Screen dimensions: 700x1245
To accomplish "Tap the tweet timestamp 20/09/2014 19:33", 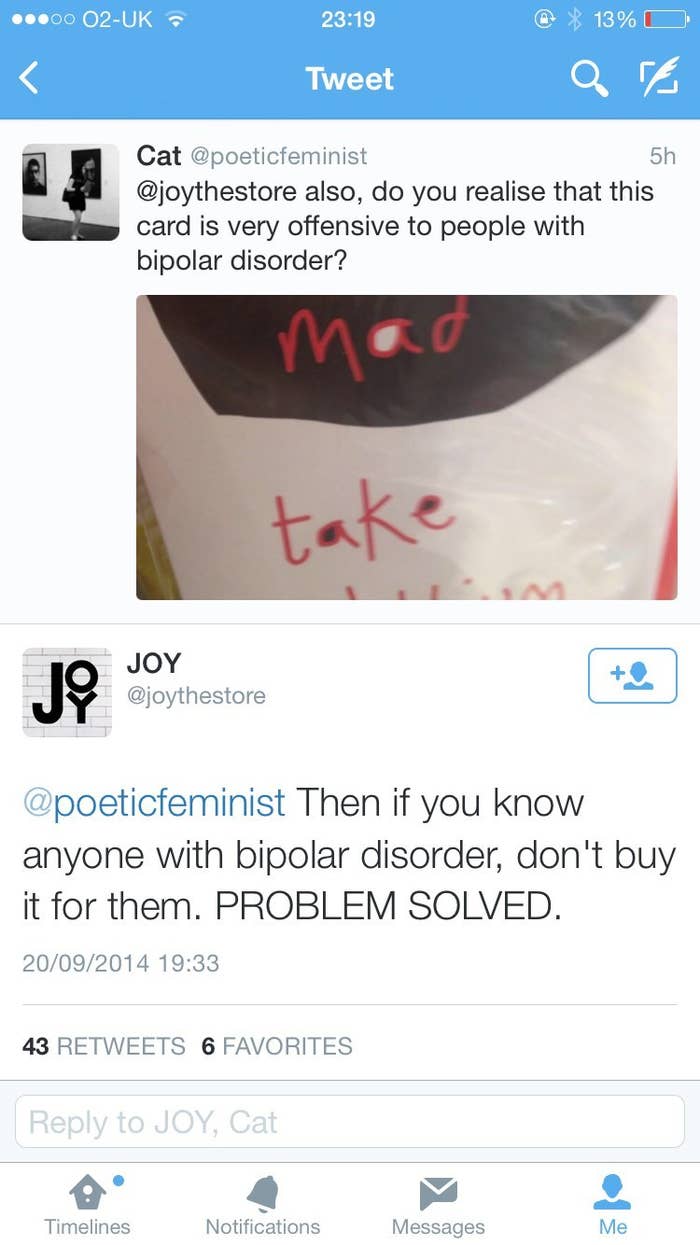I will pyautogui.click(x=120, y=963).
